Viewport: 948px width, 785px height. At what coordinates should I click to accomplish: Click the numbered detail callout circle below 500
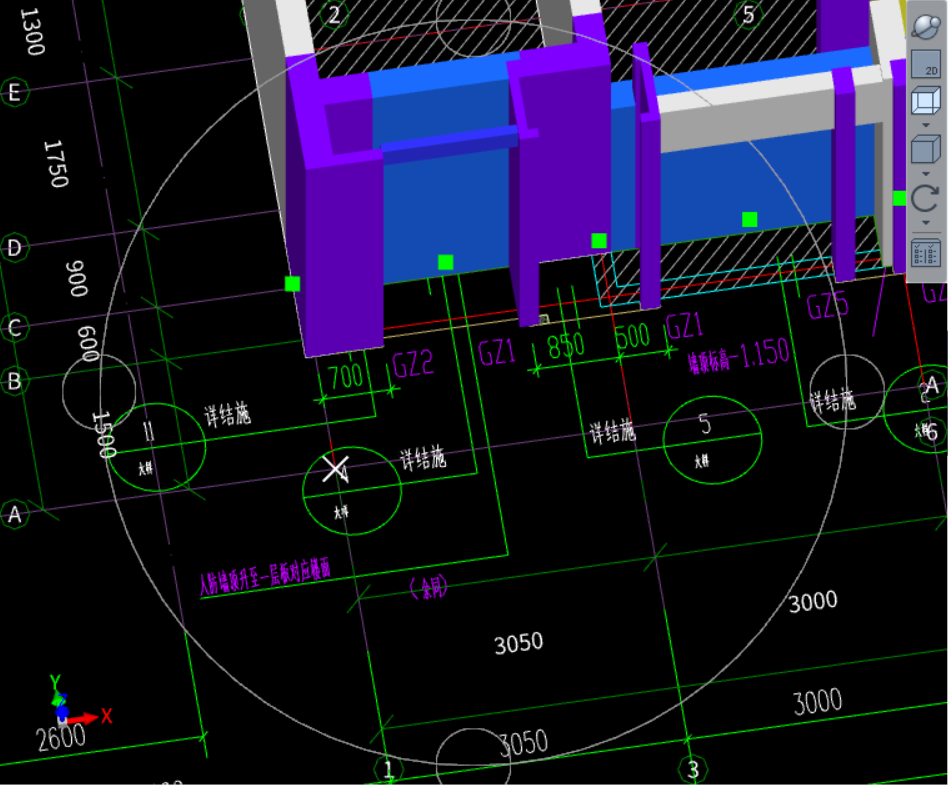(712, 440)
